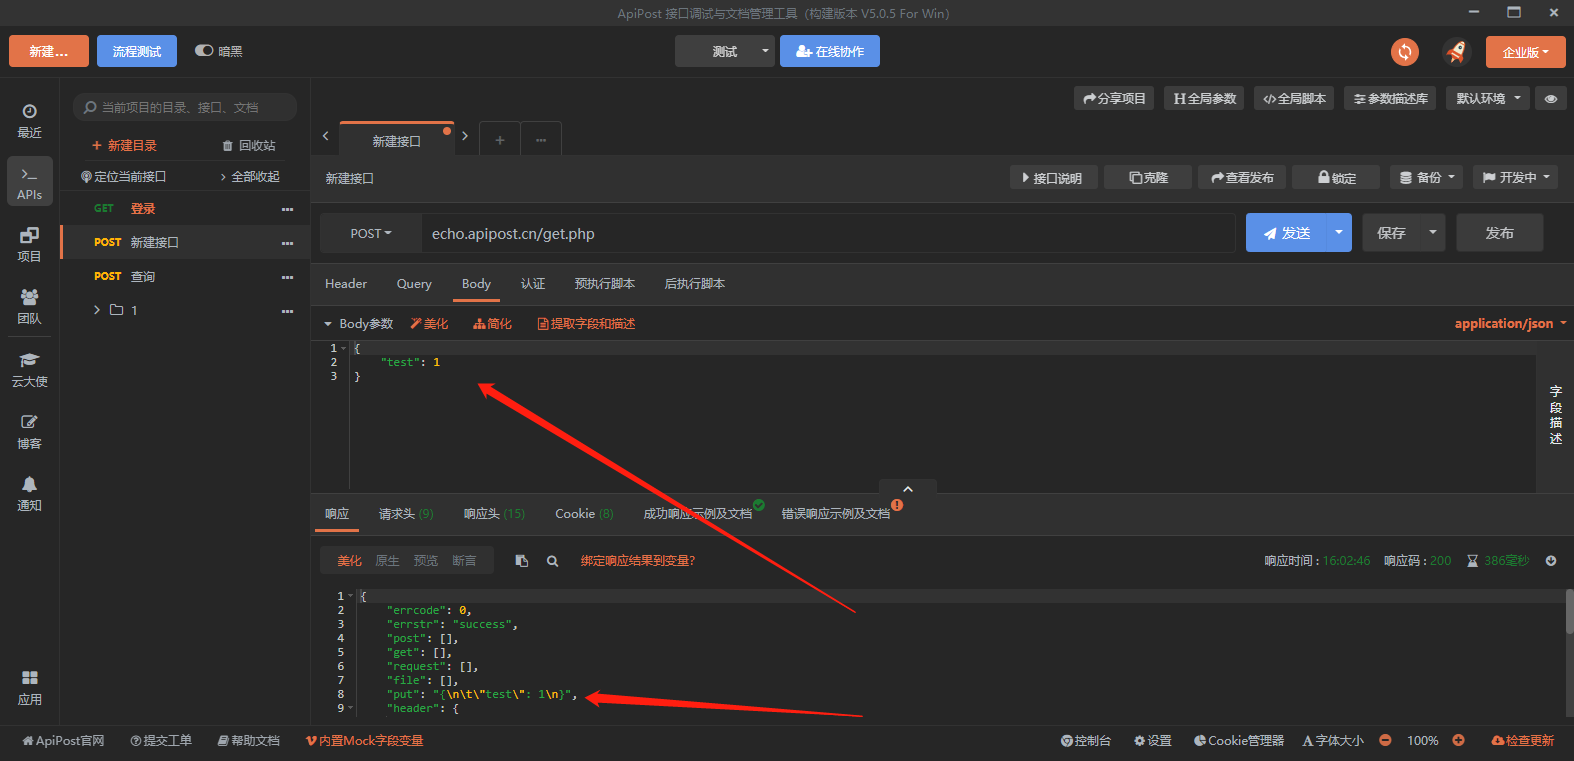The width and height of the screenshot is (1574, 761).
Task: Toggle the 暗黑 dark mode switch
Action: pos(204,51)
